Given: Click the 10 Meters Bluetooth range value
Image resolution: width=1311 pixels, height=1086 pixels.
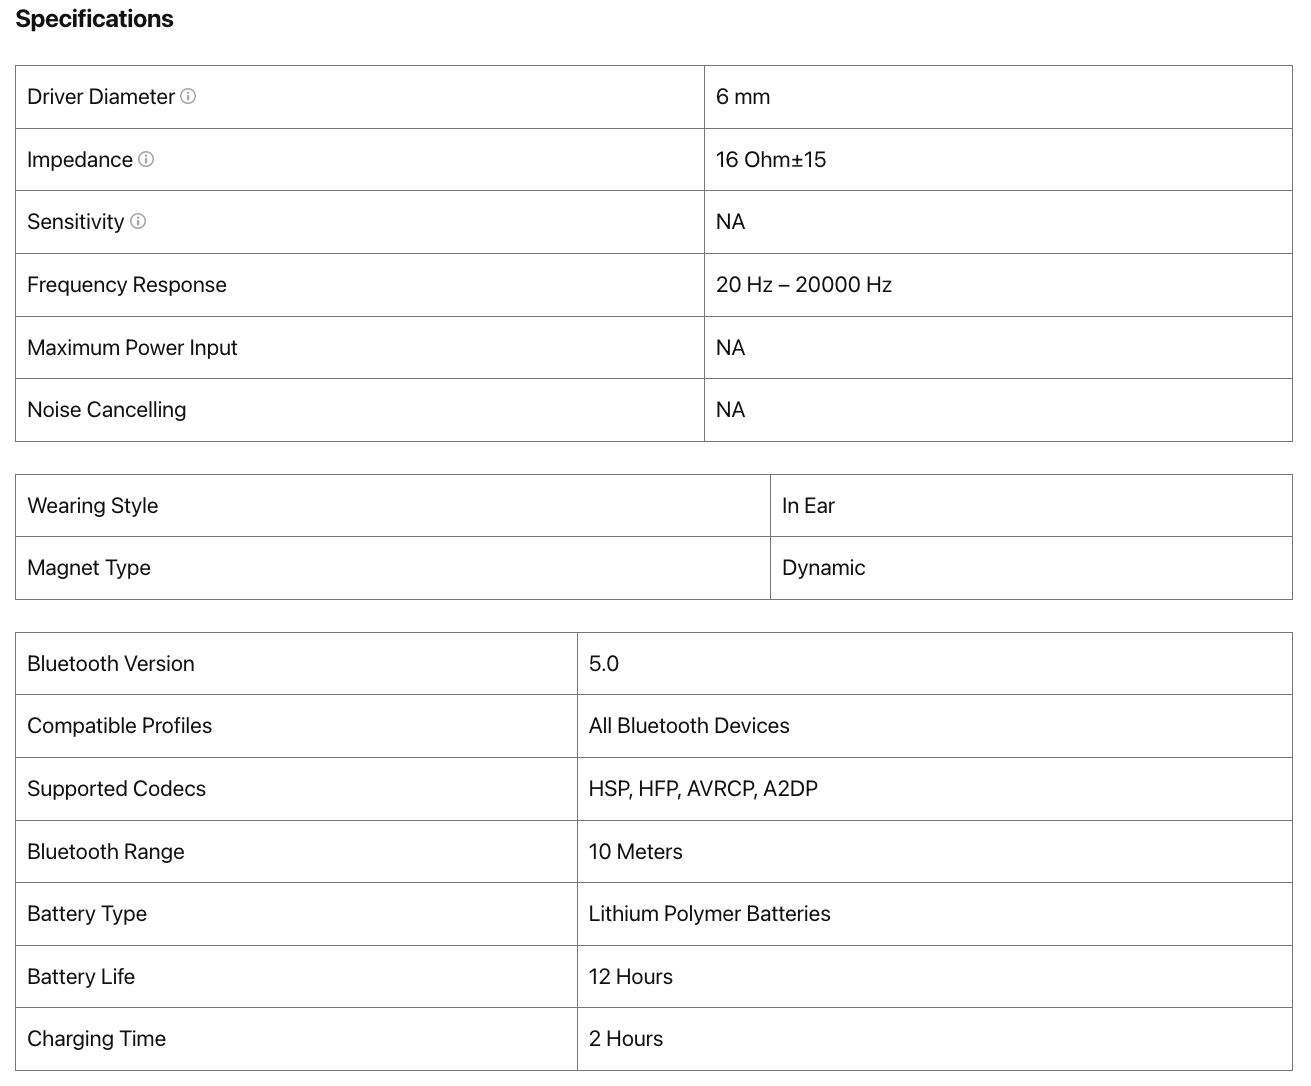Looking at the screenshot, I should coord(636,852).
